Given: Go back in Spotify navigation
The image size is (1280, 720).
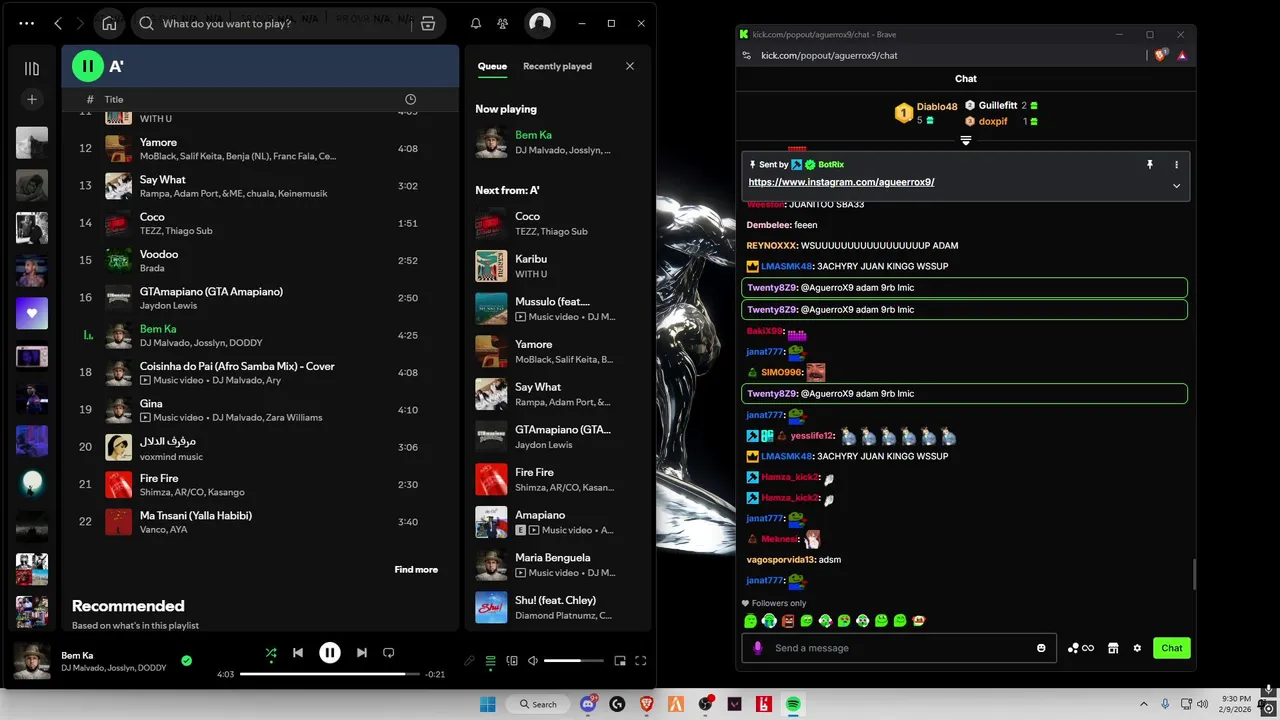Looking at the screenshot, I should [x=58, y=23].
